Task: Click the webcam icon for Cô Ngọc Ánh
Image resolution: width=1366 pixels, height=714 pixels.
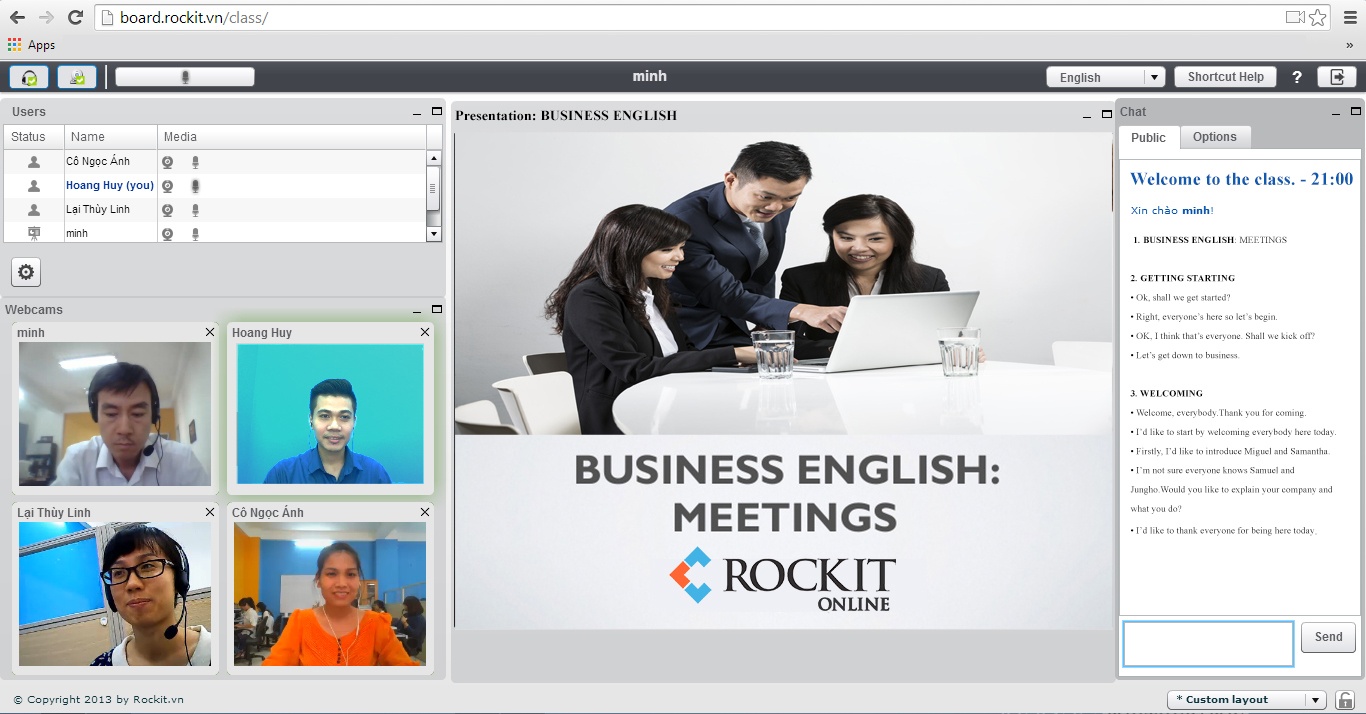Action: pyautogui.click(x=169, y=162)
